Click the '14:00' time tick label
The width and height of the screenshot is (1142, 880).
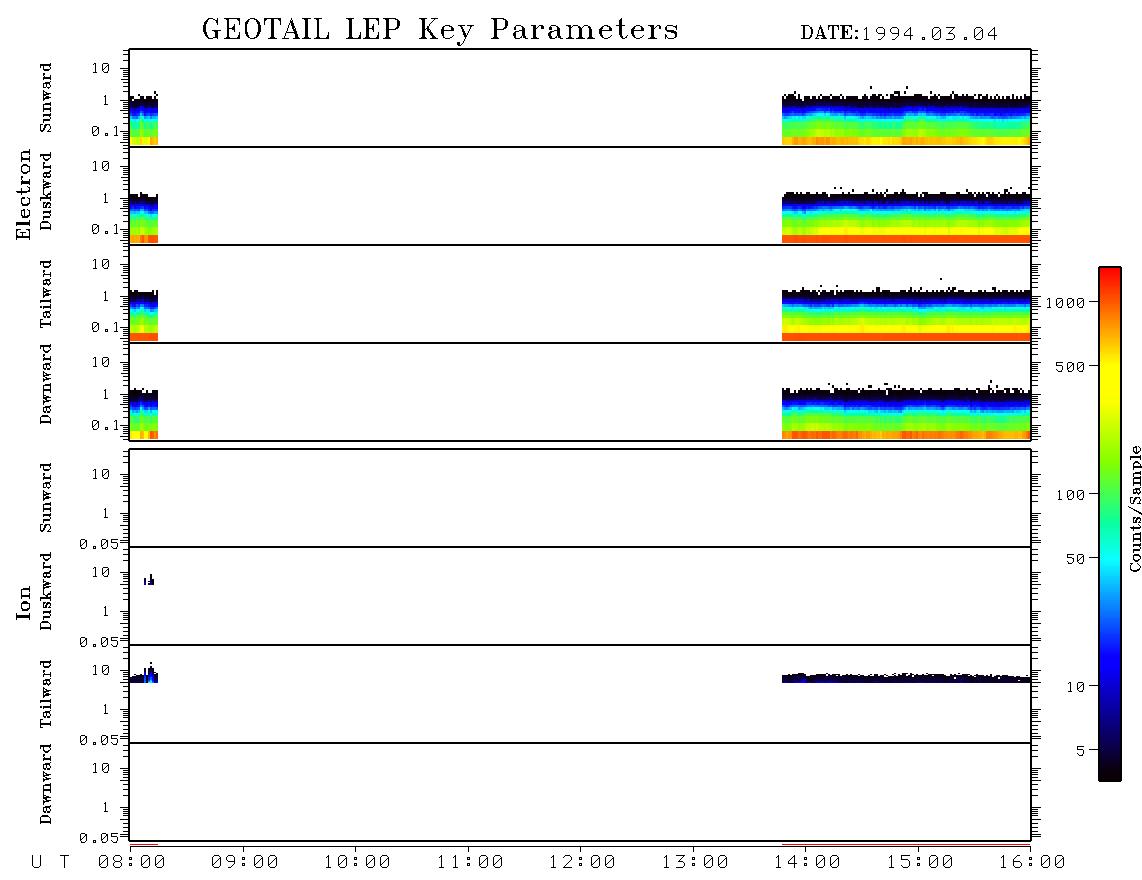coord(807,862)
